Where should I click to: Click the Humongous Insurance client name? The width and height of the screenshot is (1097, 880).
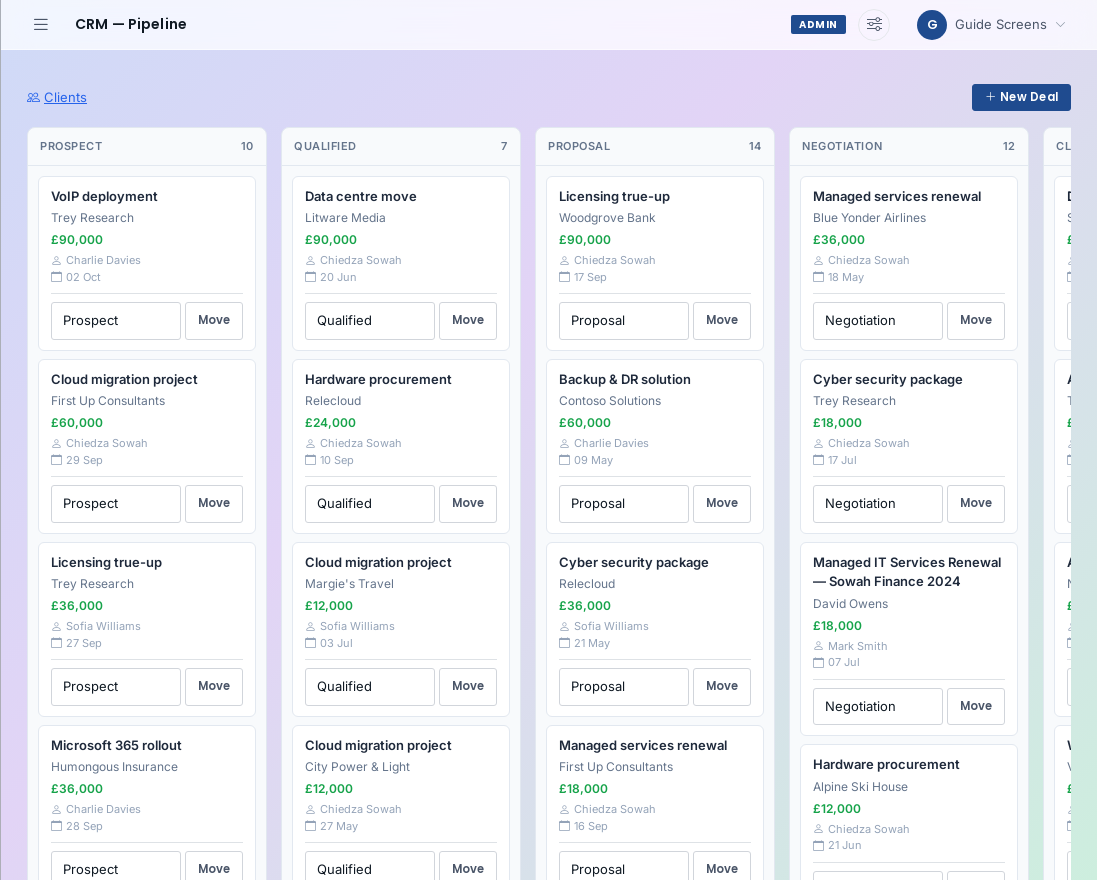[114, 767]
